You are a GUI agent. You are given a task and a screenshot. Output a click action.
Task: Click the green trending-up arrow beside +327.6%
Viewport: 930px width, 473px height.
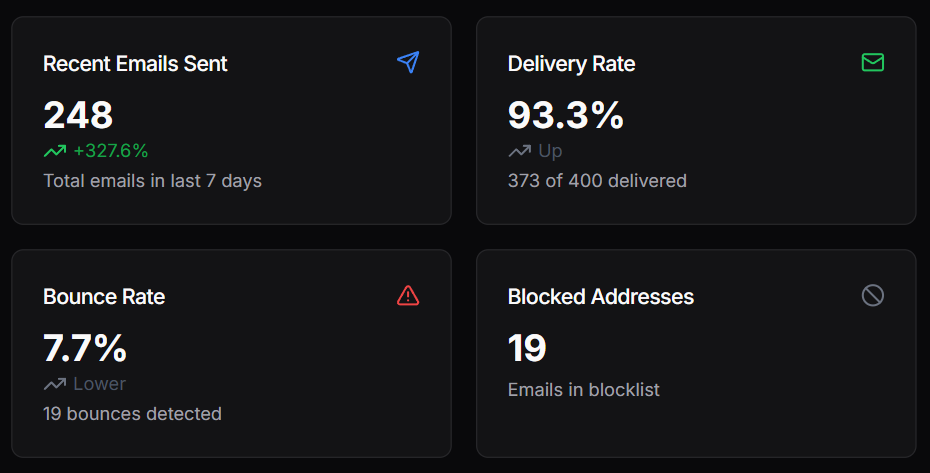[54, 152]
